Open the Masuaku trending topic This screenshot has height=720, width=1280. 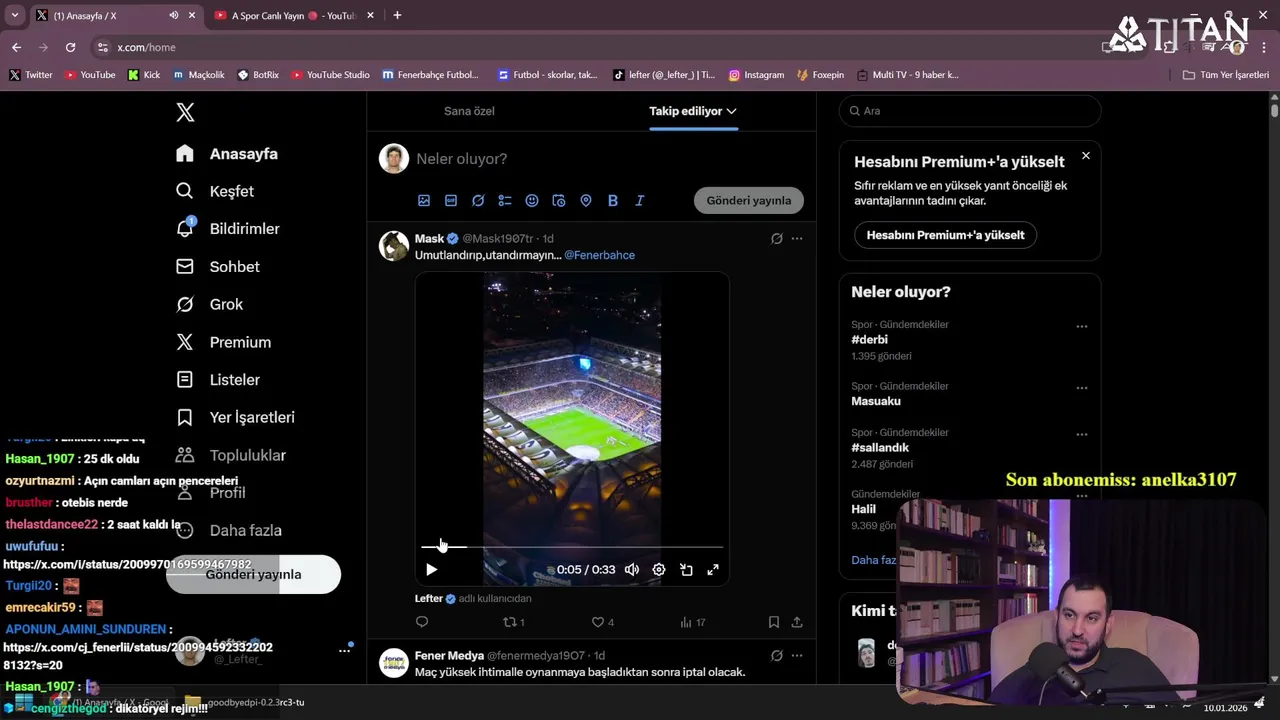coord(876,401)
